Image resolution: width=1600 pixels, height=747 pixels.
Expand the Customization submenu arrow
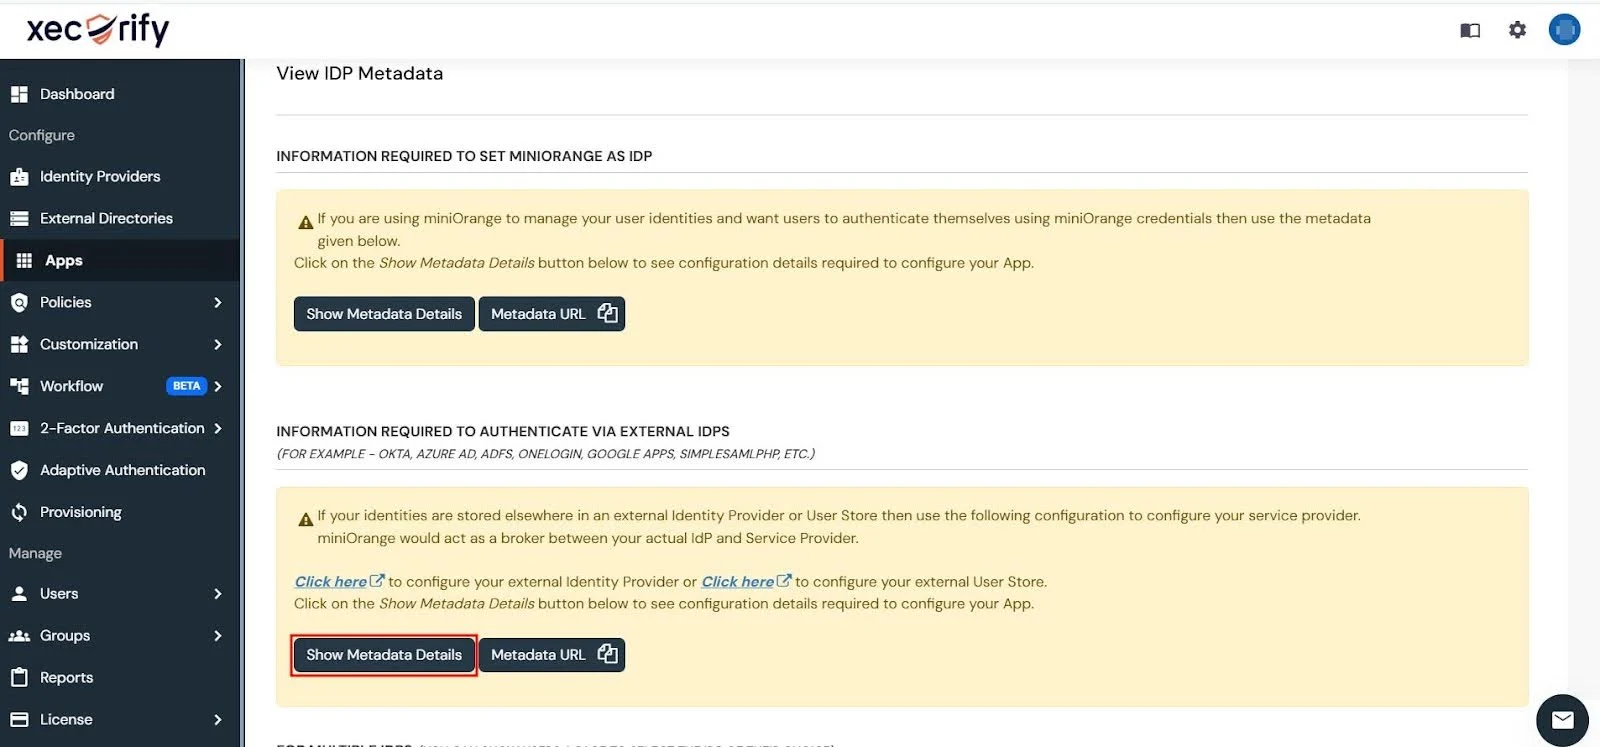218,344
